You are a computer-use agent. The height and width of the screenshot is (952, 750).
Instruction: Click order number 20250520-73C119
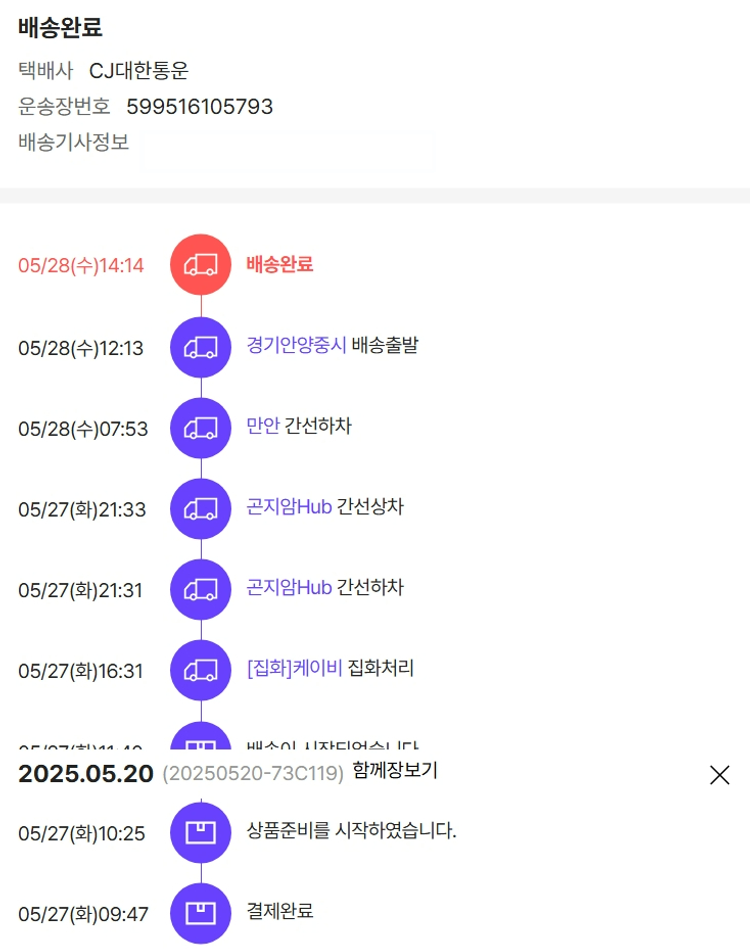253,774
